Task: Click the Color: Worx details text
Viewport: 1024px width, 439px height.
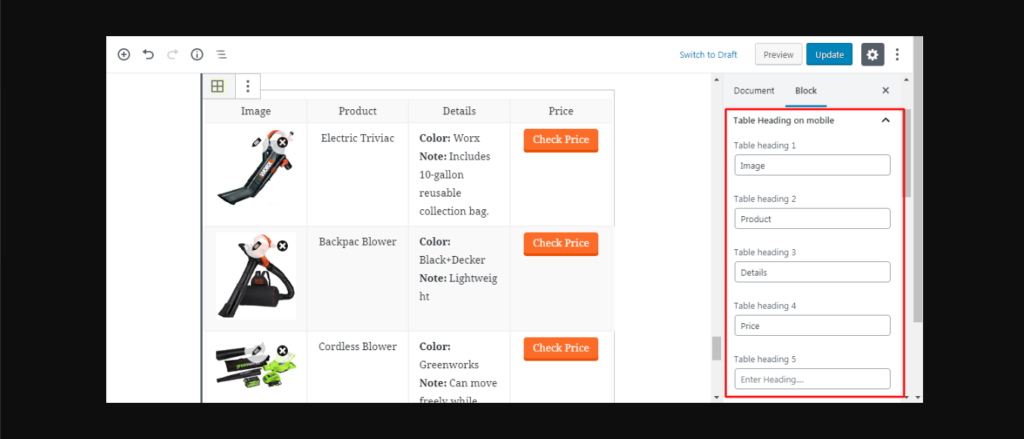Action: click(449, 138)
